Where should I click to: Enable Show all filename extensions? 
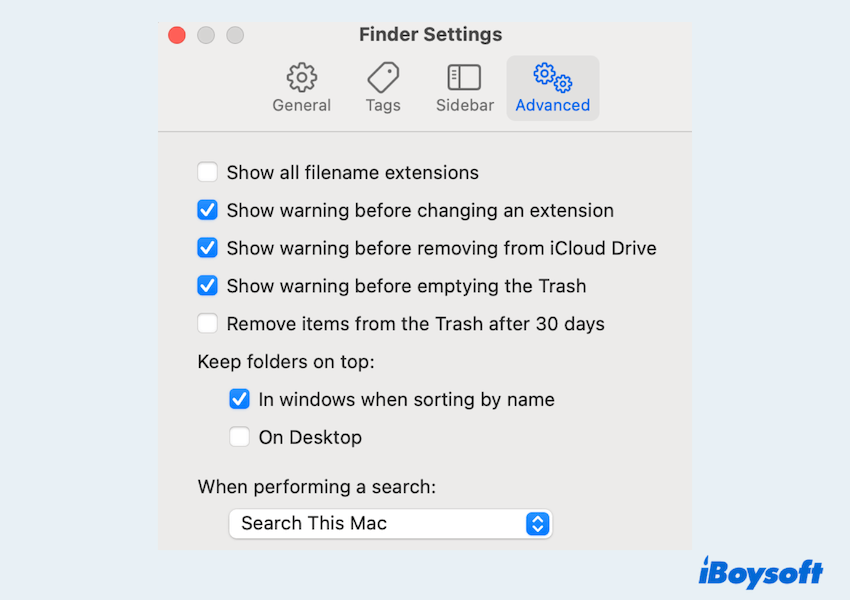click(x=208, y=173)
